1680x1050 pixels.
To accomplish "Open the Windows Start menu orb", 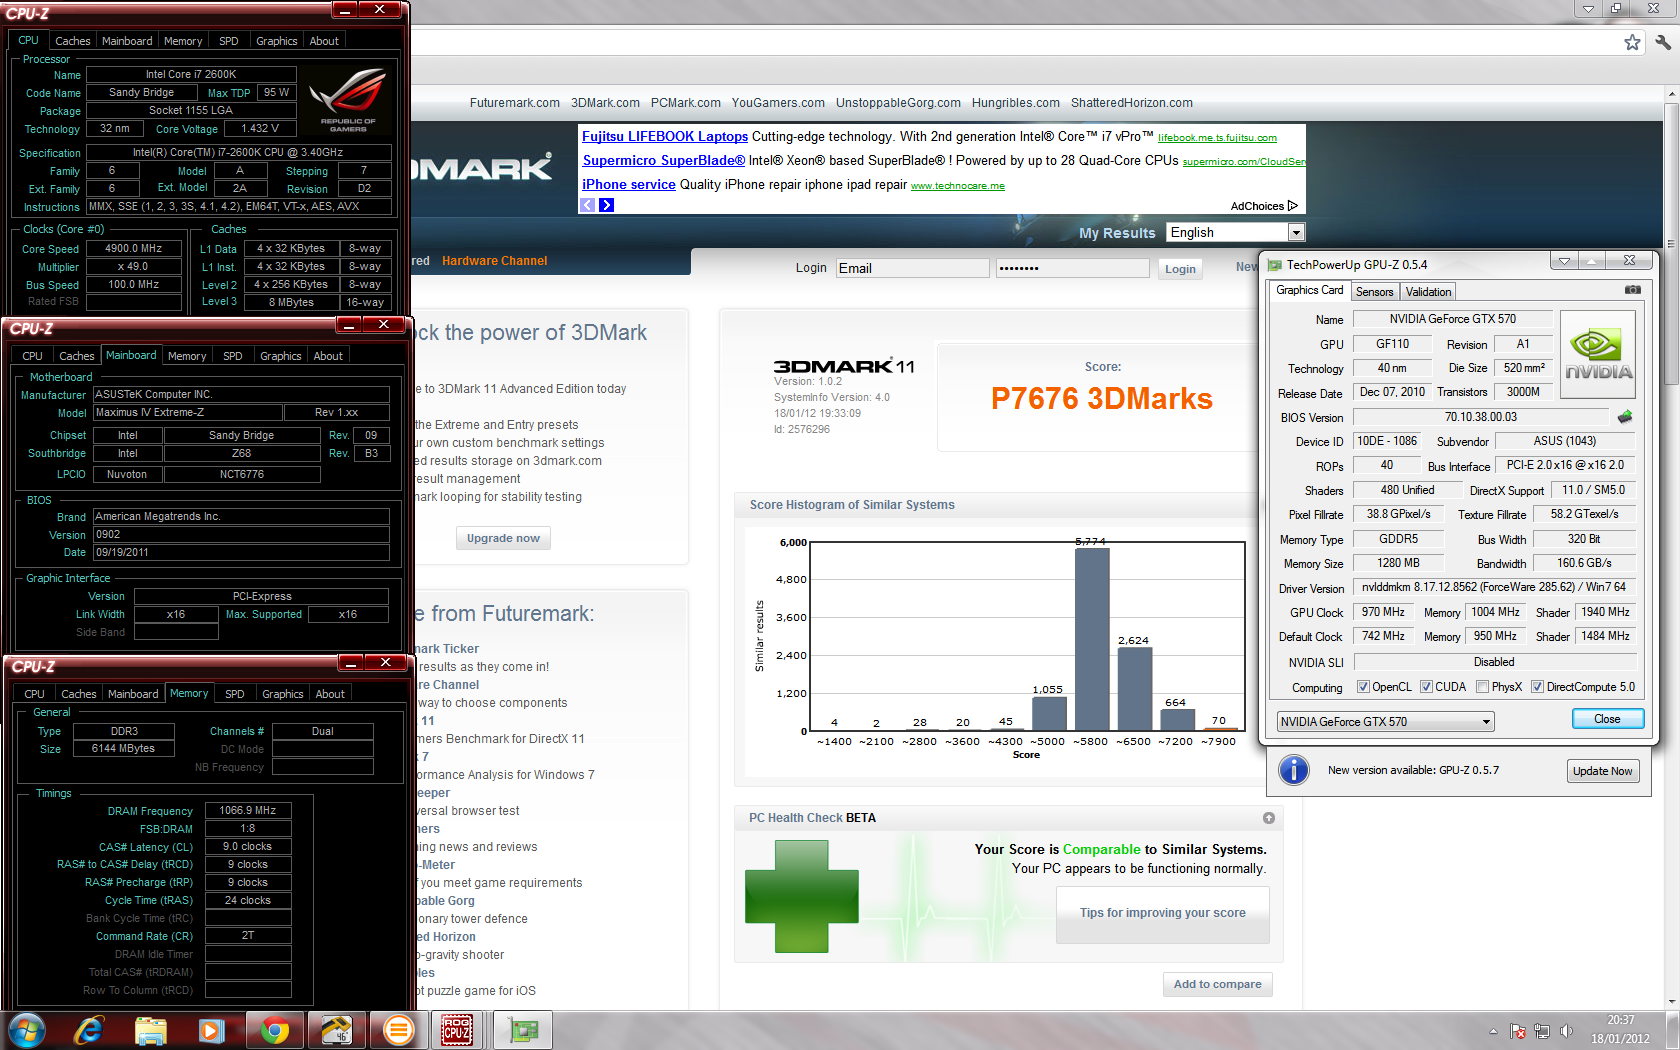I will 25,1030.
